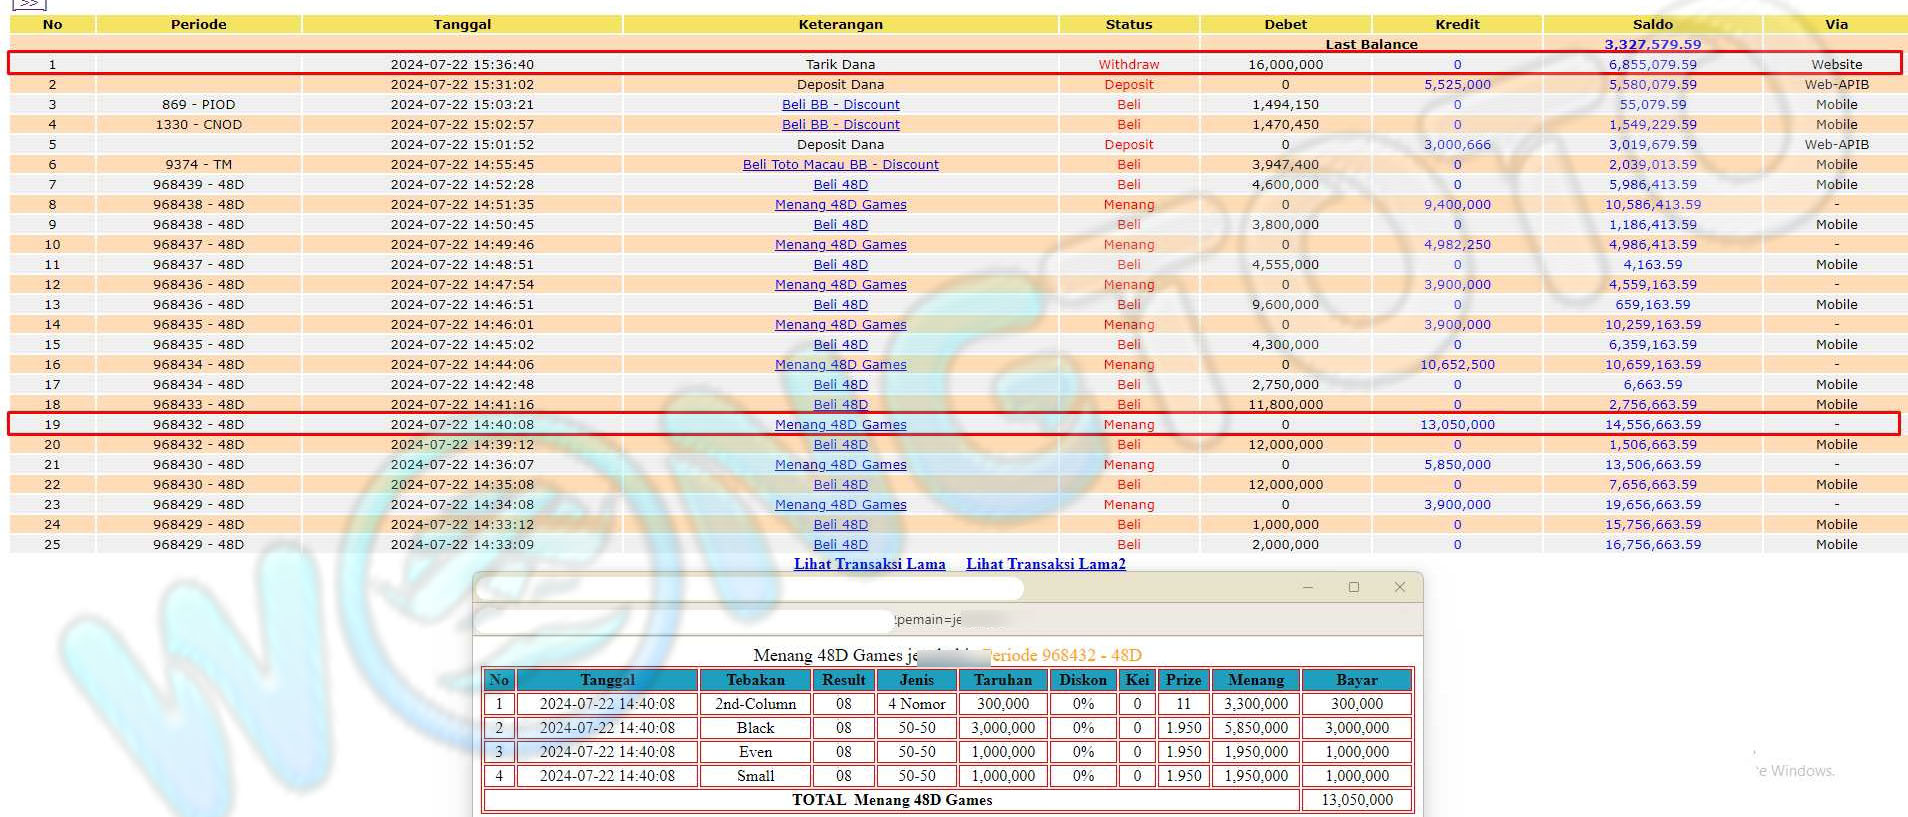This screenshot has width=1908, height=817.
Task: Open the Lihat Transaksi Lama2 link
Action: (1045, 564)
